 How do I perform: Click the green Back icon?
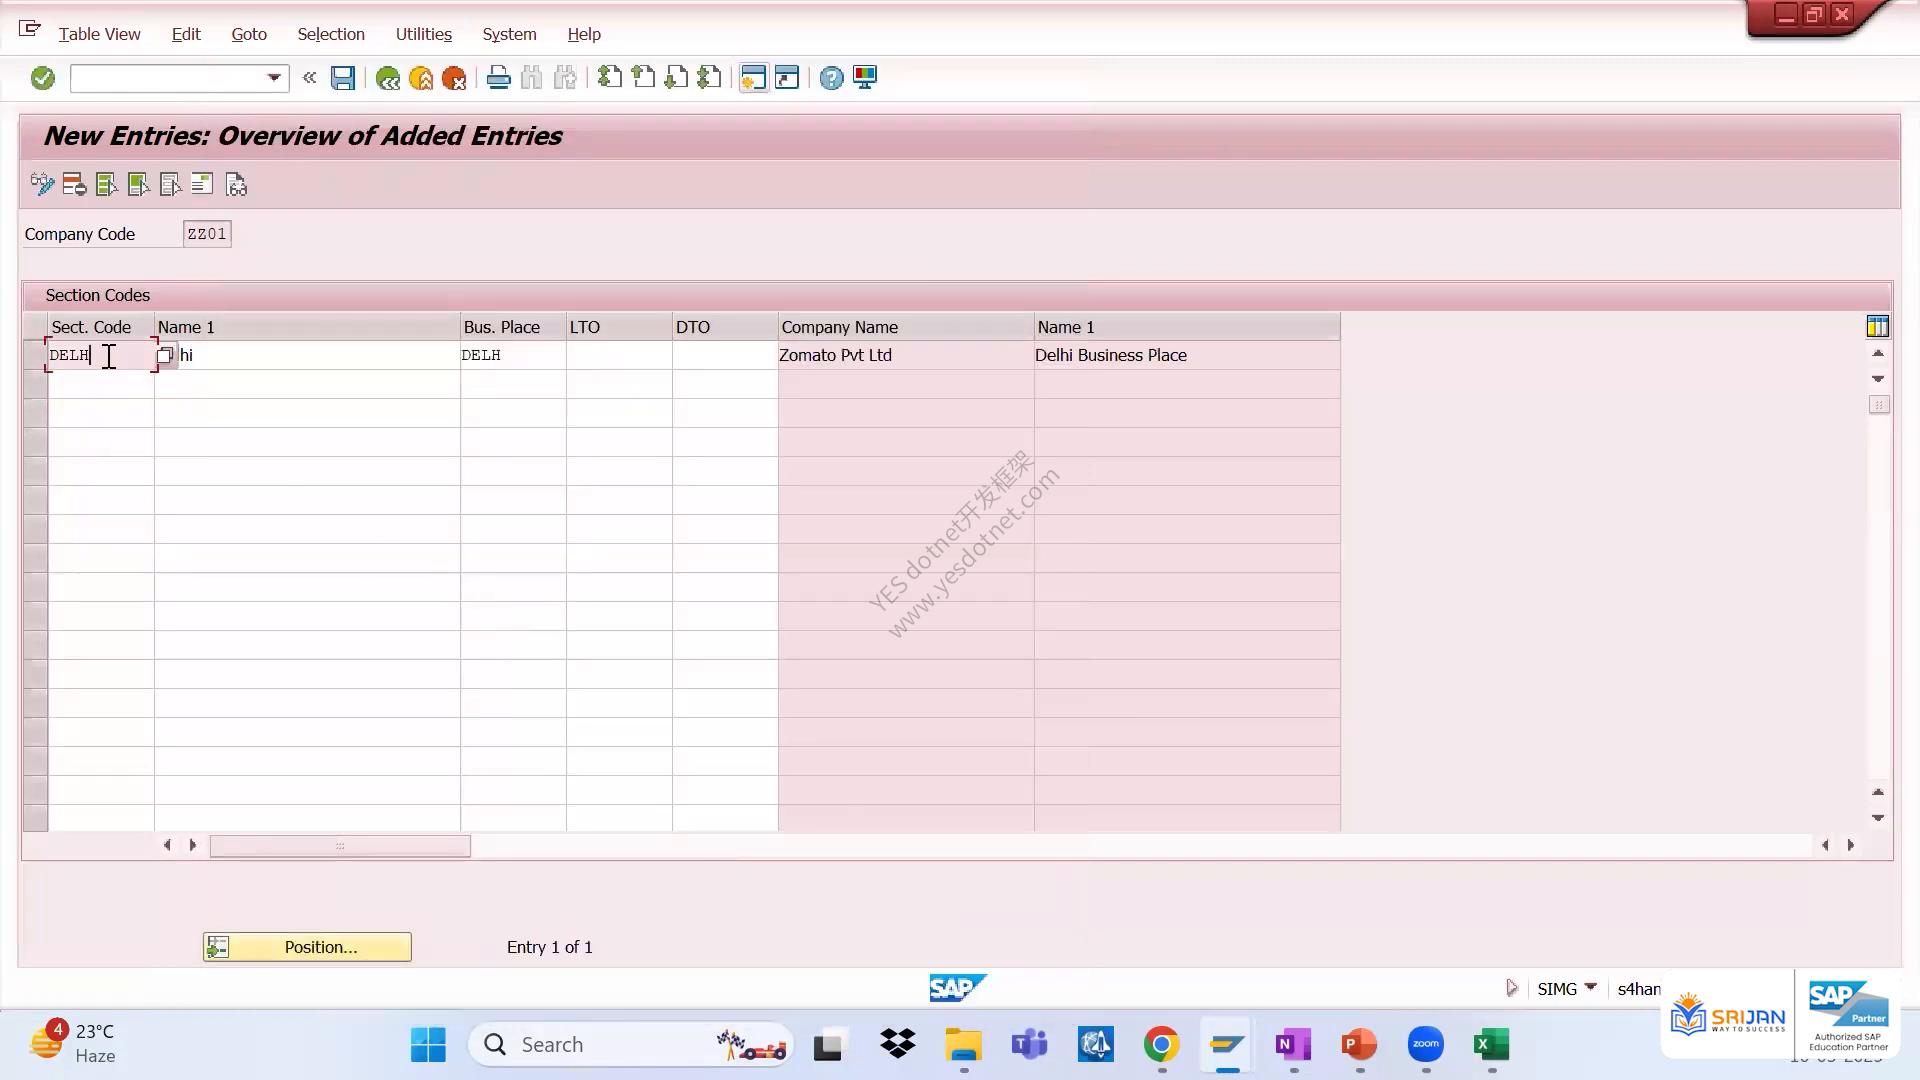[387, 78]
